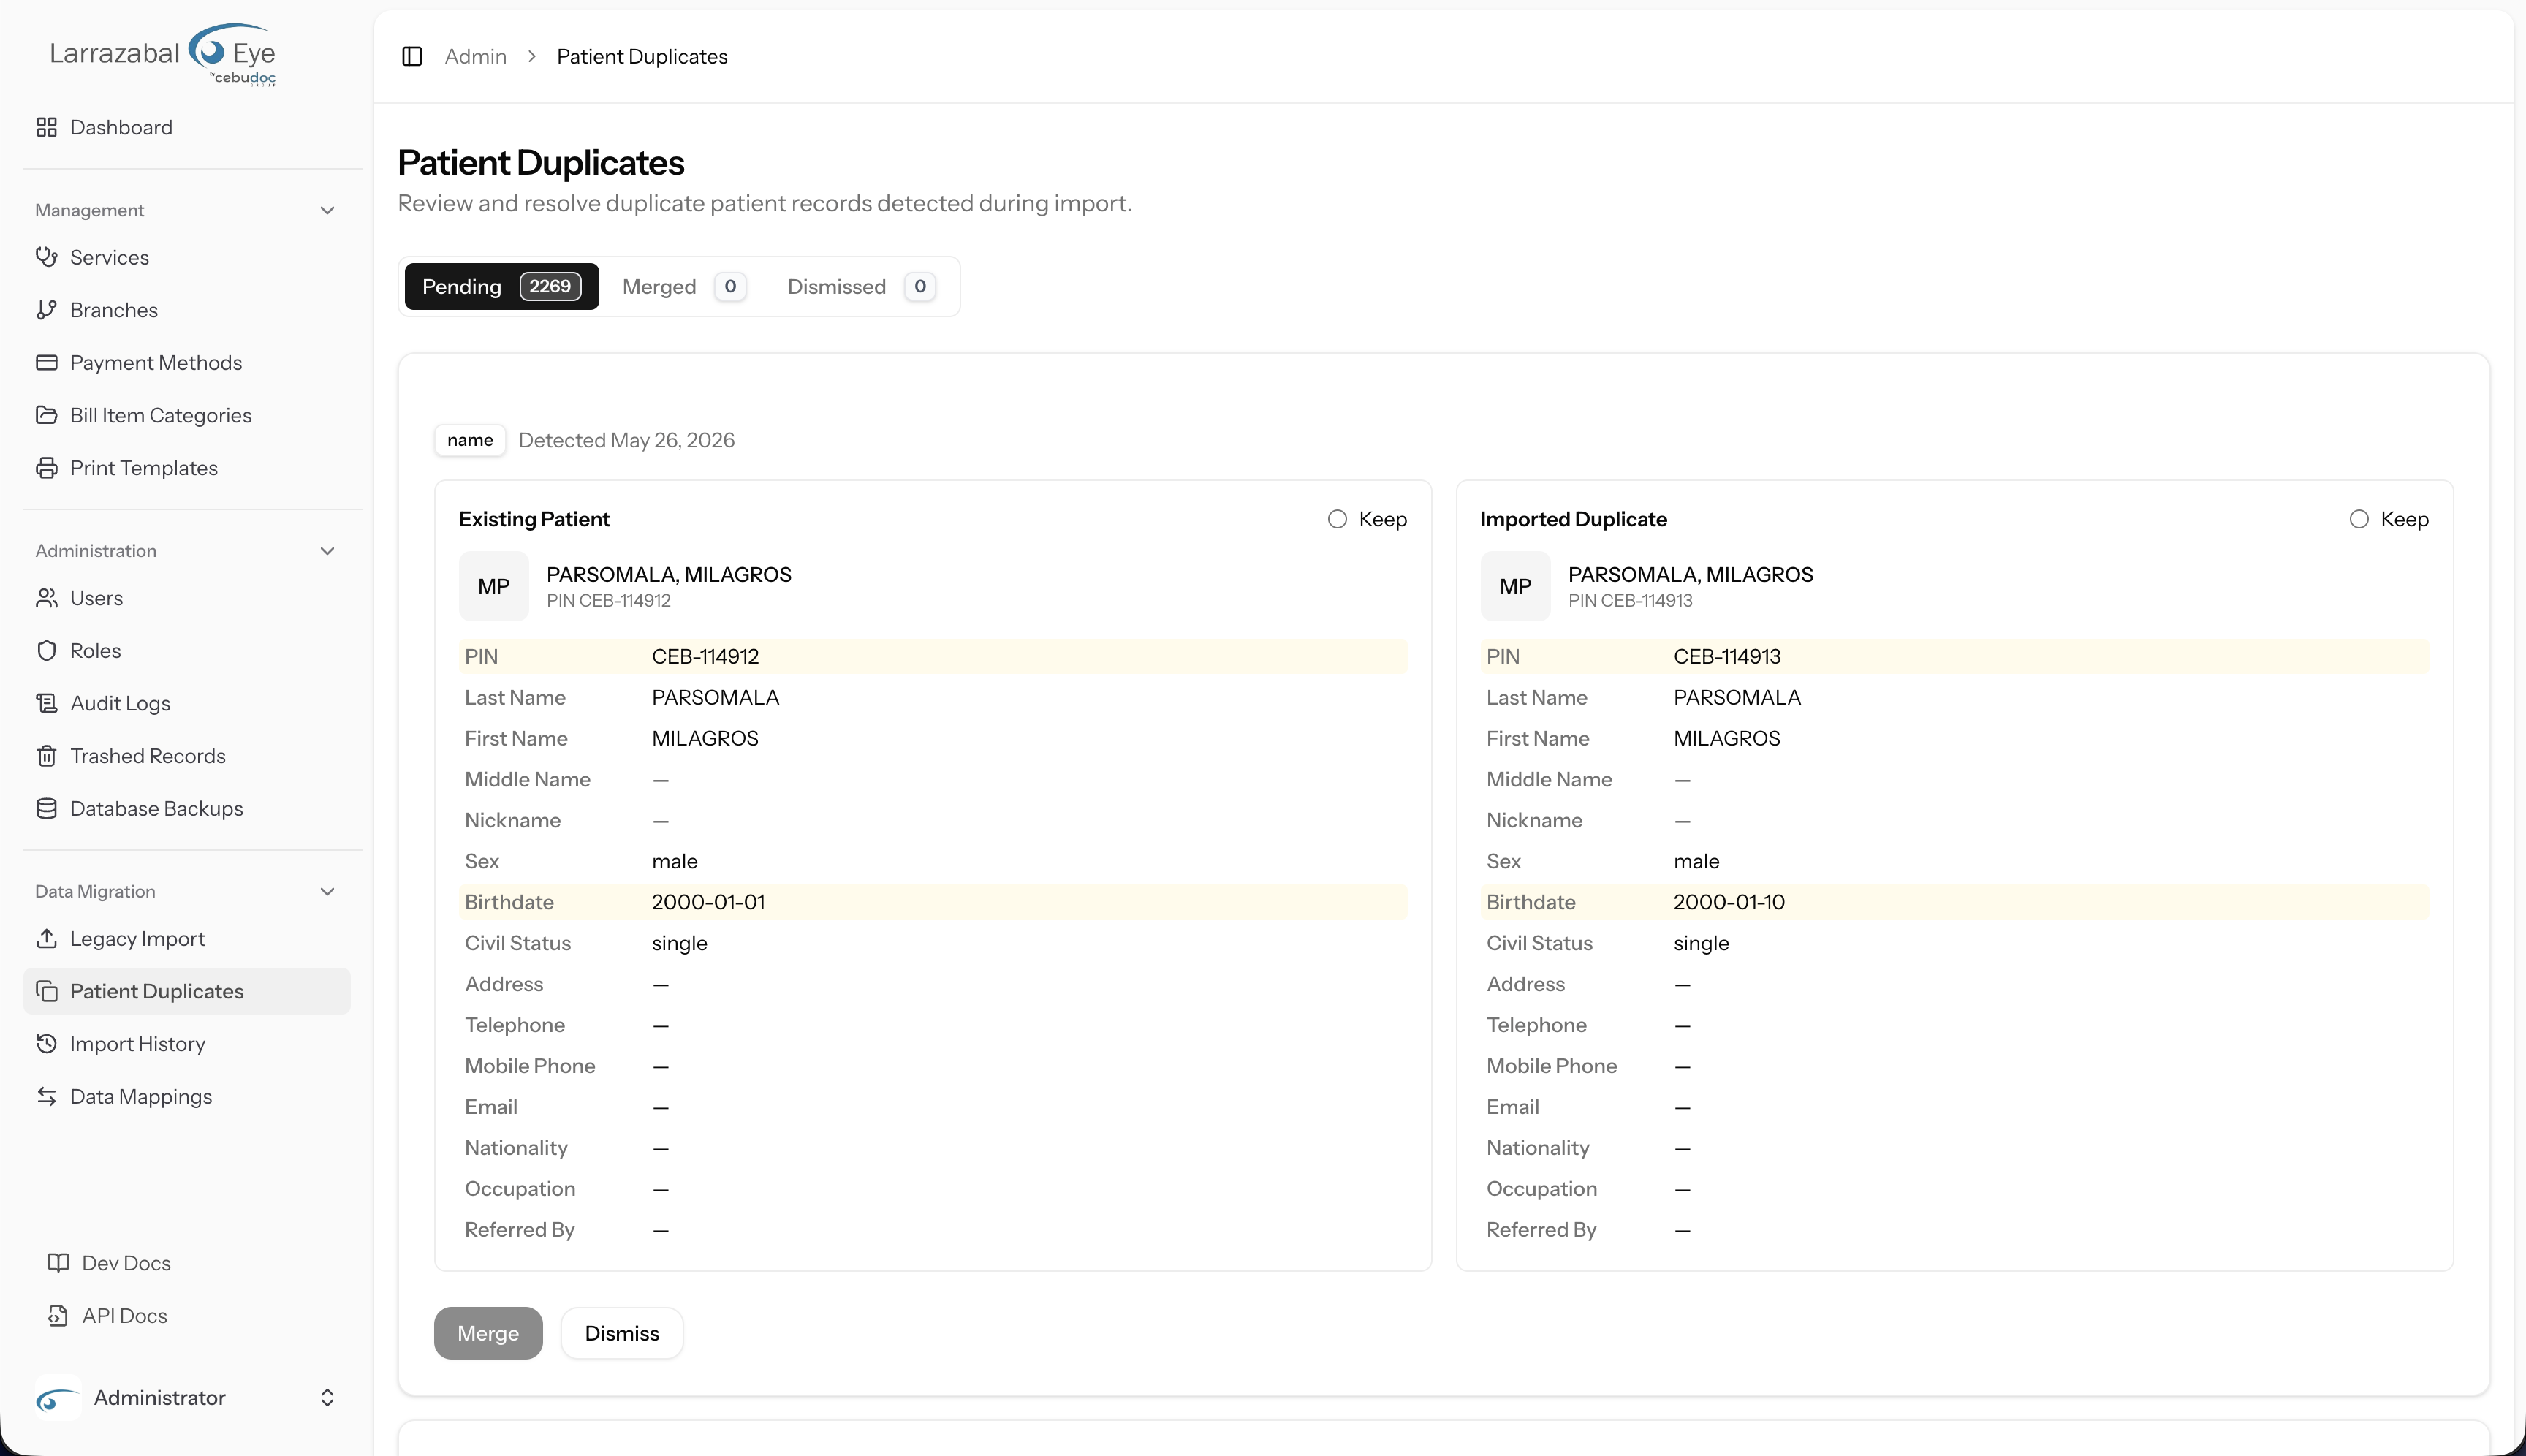Click the Audit Logs scroll icon
Viewport: 2526px width, 1456px height.
[x=46, y=703]
